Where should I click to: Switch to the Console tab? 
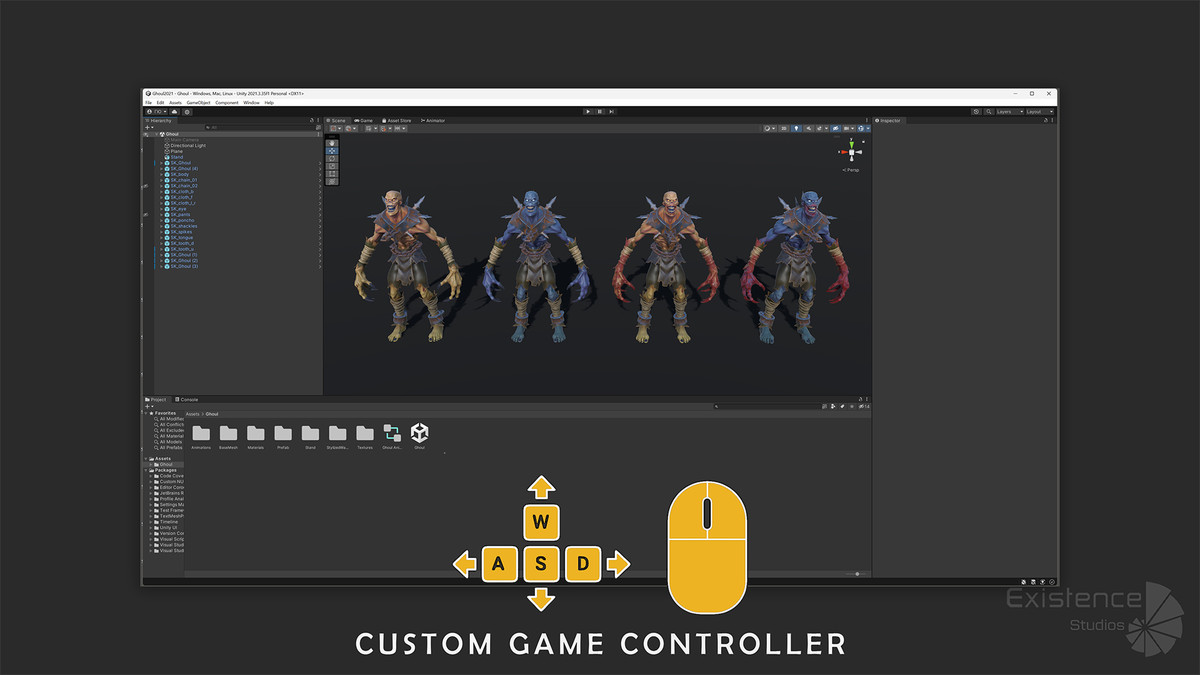click(188, 399)
